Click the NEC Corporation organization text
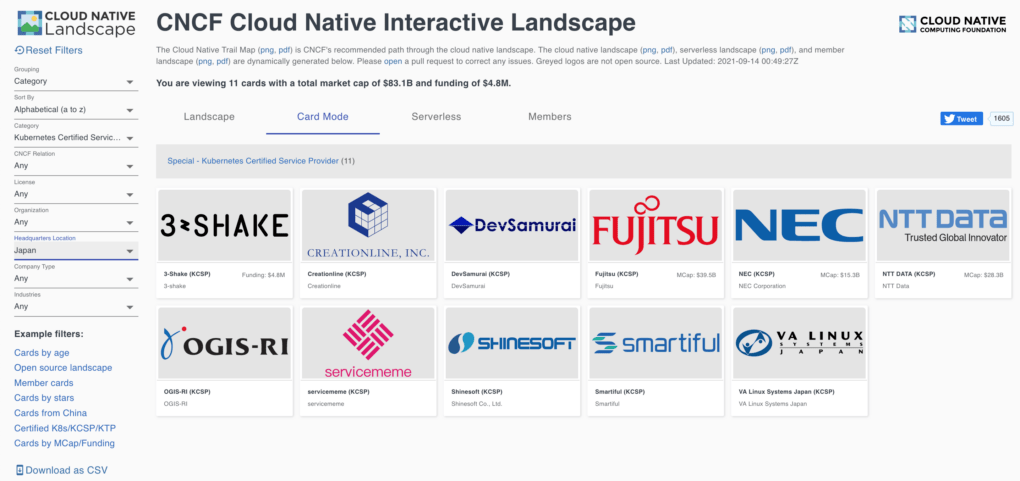Image resolution: width=1020 pixels, height=481 pixels. point(762,286)
